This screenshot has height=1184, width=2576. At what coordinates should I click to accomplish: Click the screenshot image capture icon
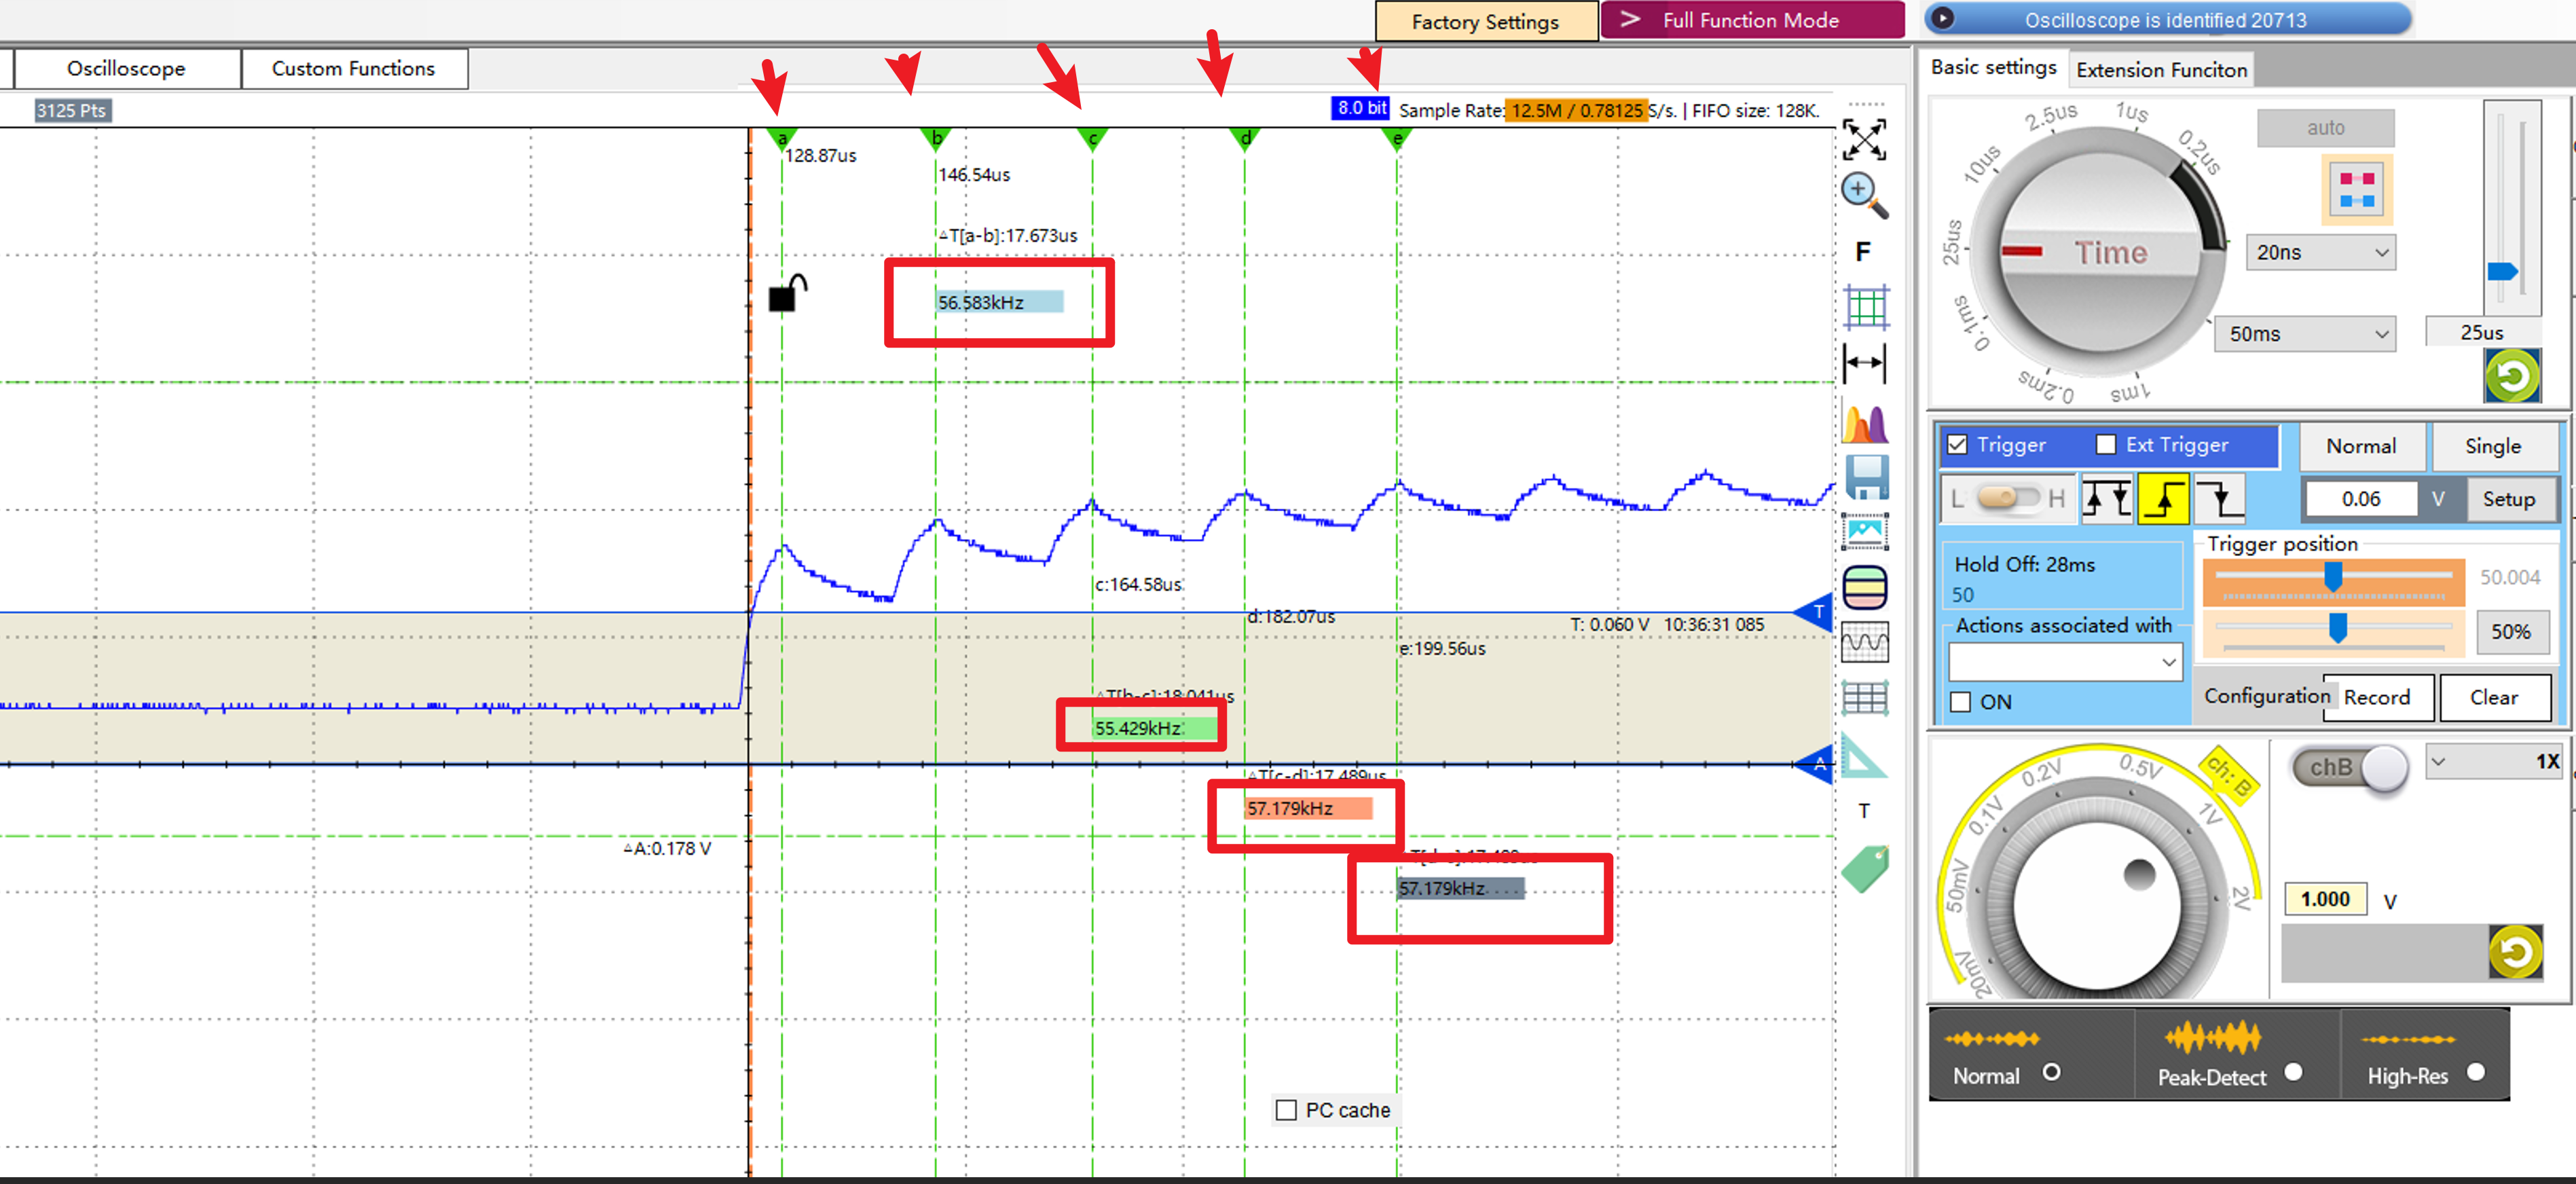1866,532
